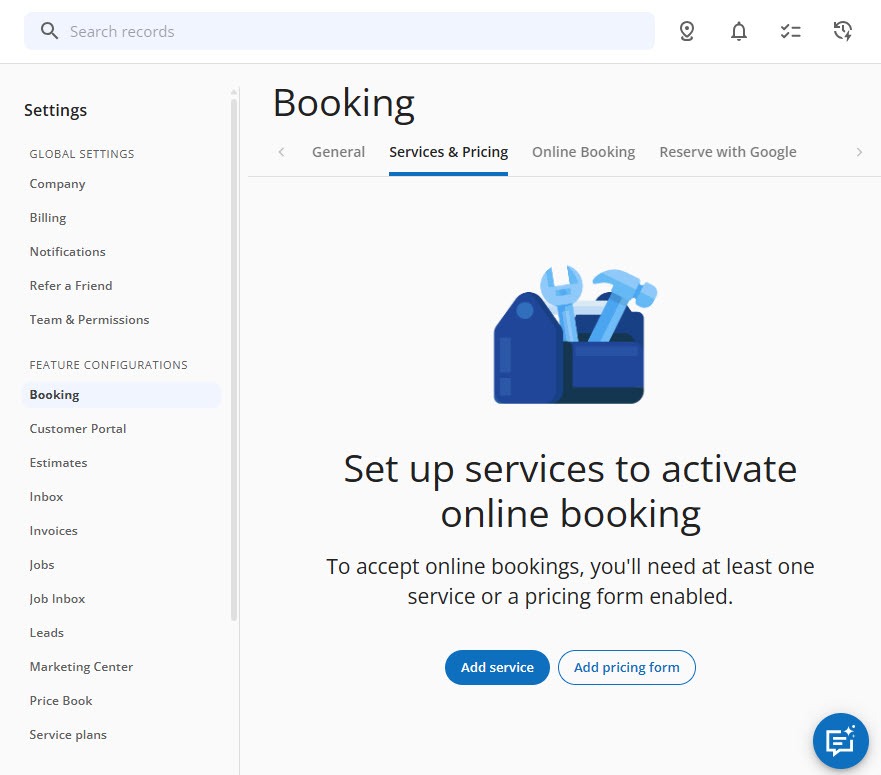The image size is (881, 775).
Task: Open Leads settings
Action: [x=47, y=633]
